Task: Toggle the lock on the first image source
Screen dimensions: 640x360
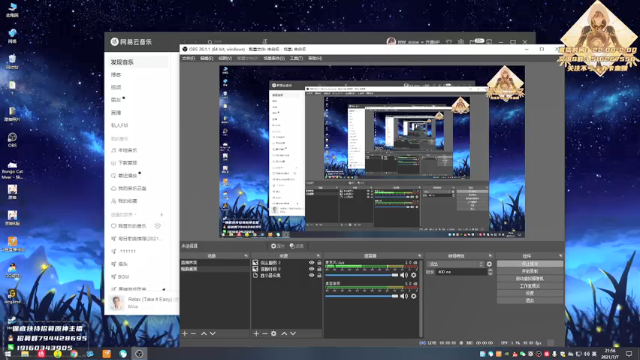Action: pyautogui.click(x=319, y=262)
